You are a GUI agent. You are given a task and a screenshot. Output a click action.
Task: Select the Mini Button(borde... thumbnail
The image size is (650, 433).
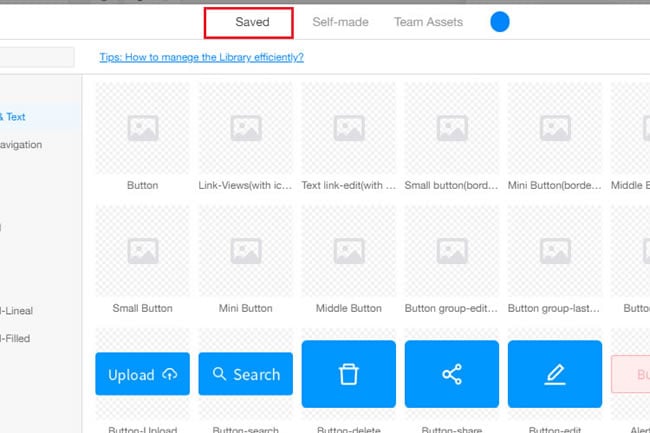pos(555,128)
